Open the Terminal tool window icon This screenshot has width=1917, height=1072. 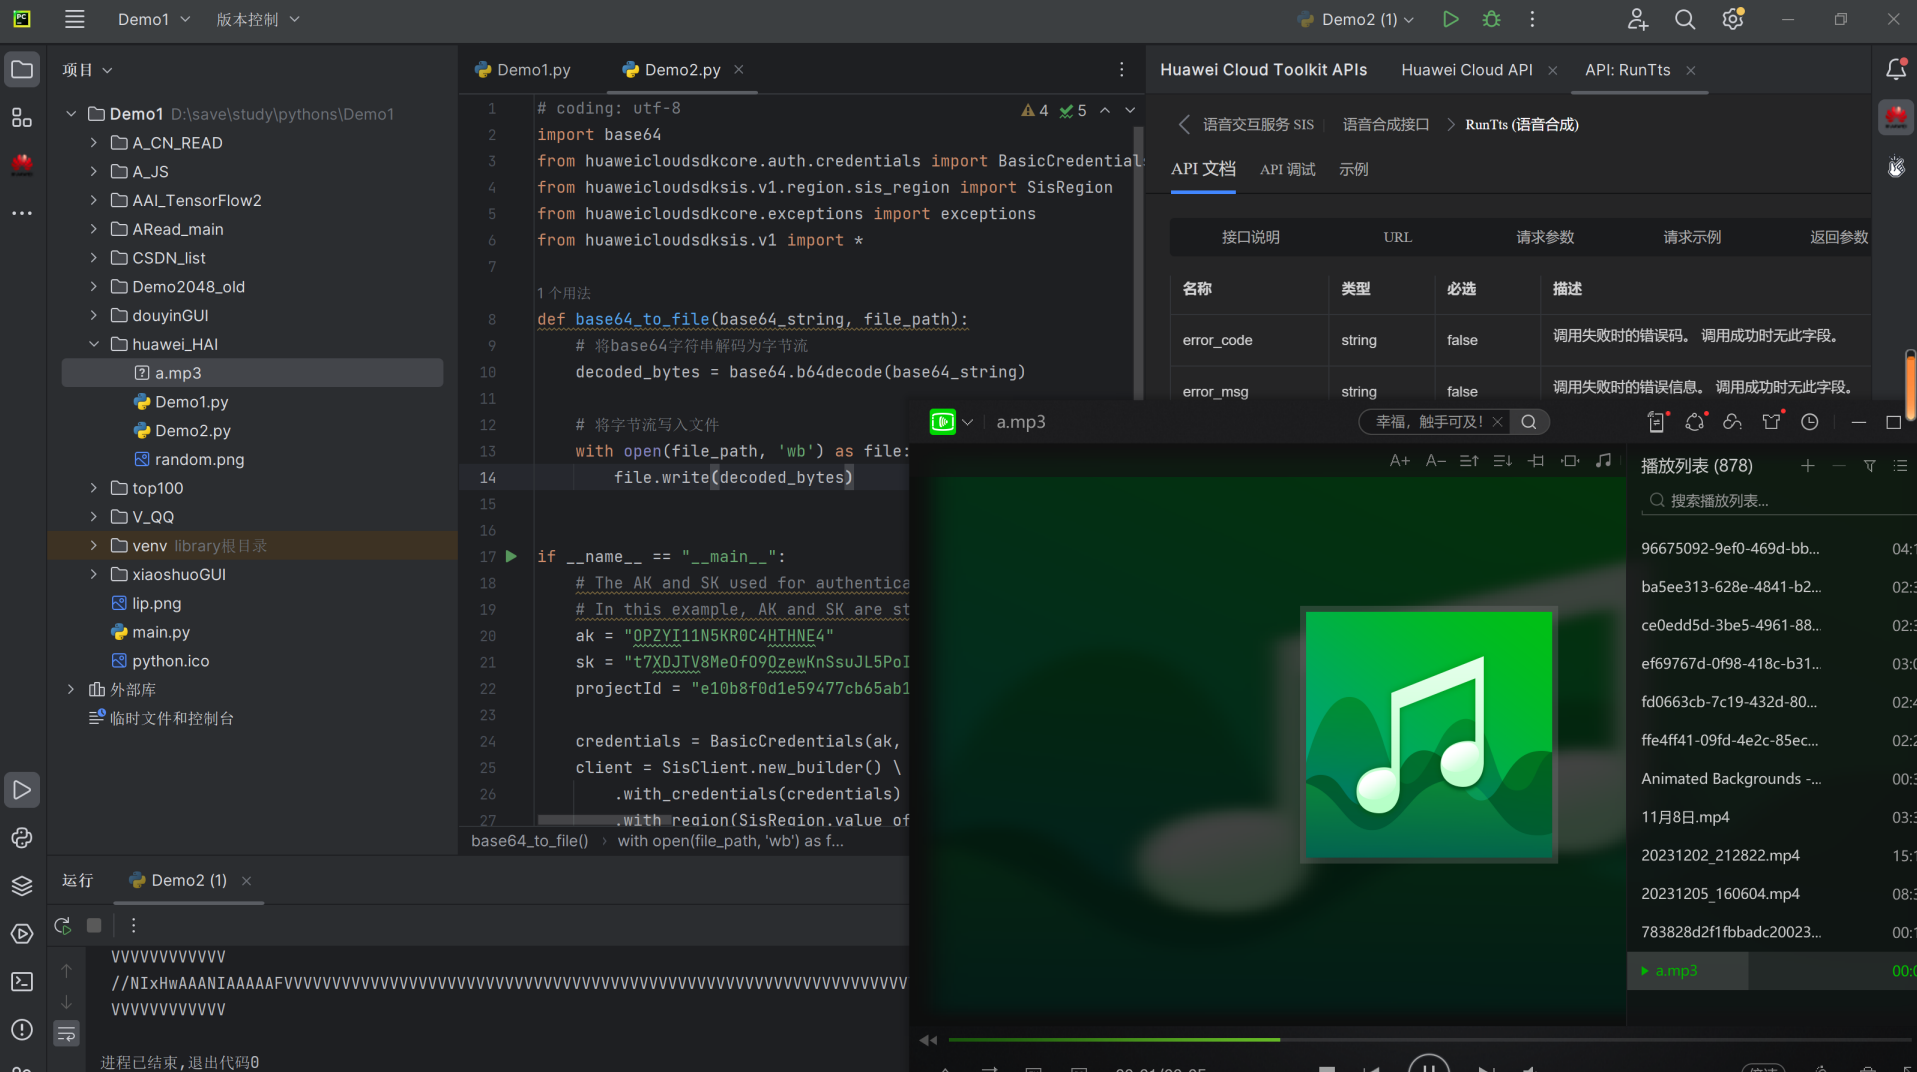pos(21,982)
